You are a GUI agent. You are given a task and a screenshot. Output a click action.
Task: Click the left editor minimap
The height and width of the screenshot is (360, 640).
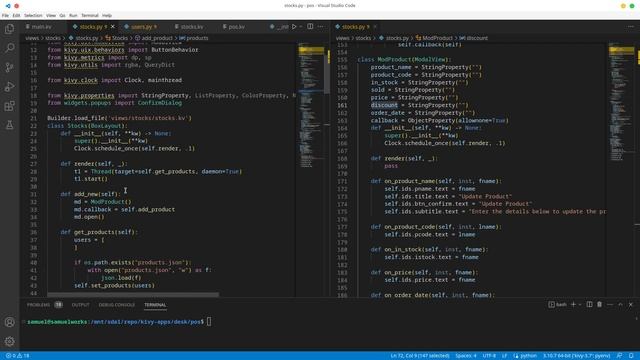(311, 169)
